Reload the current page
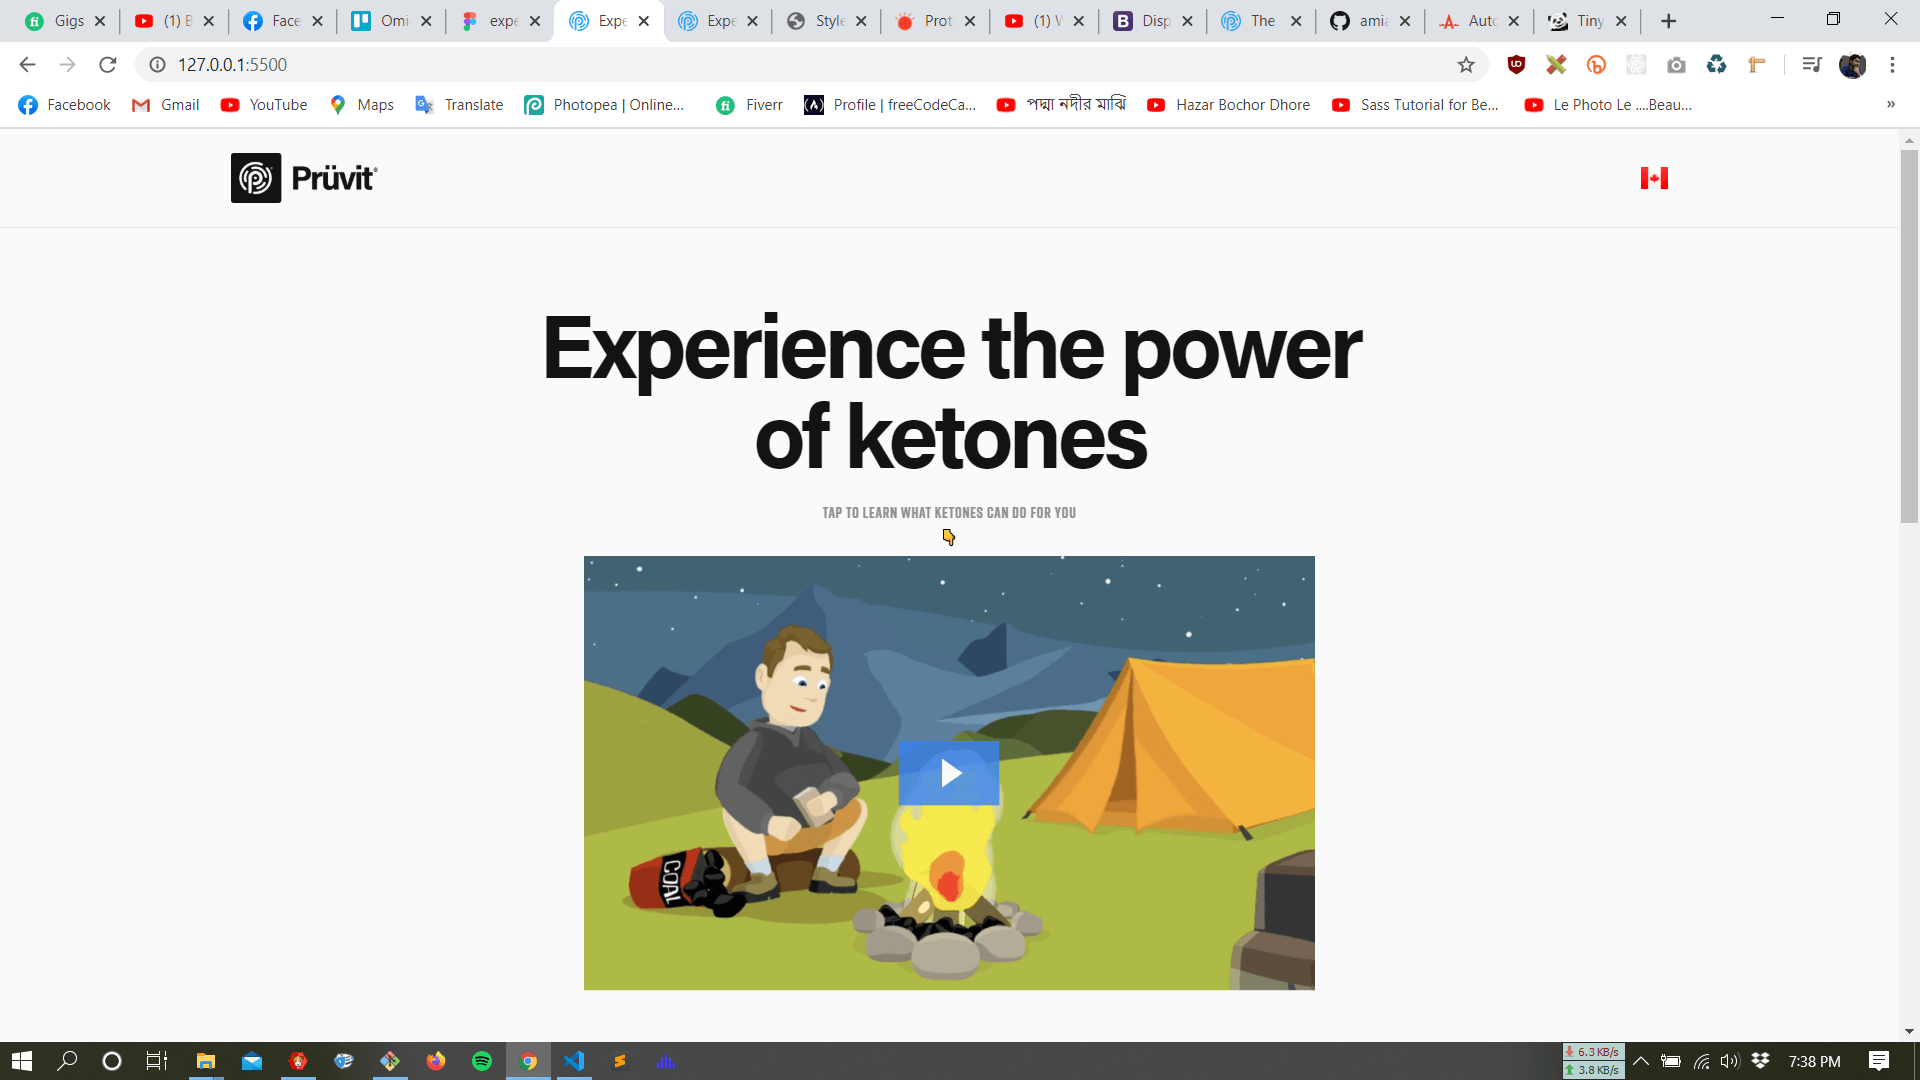1920x1080 pixels. tap(108, 64)
